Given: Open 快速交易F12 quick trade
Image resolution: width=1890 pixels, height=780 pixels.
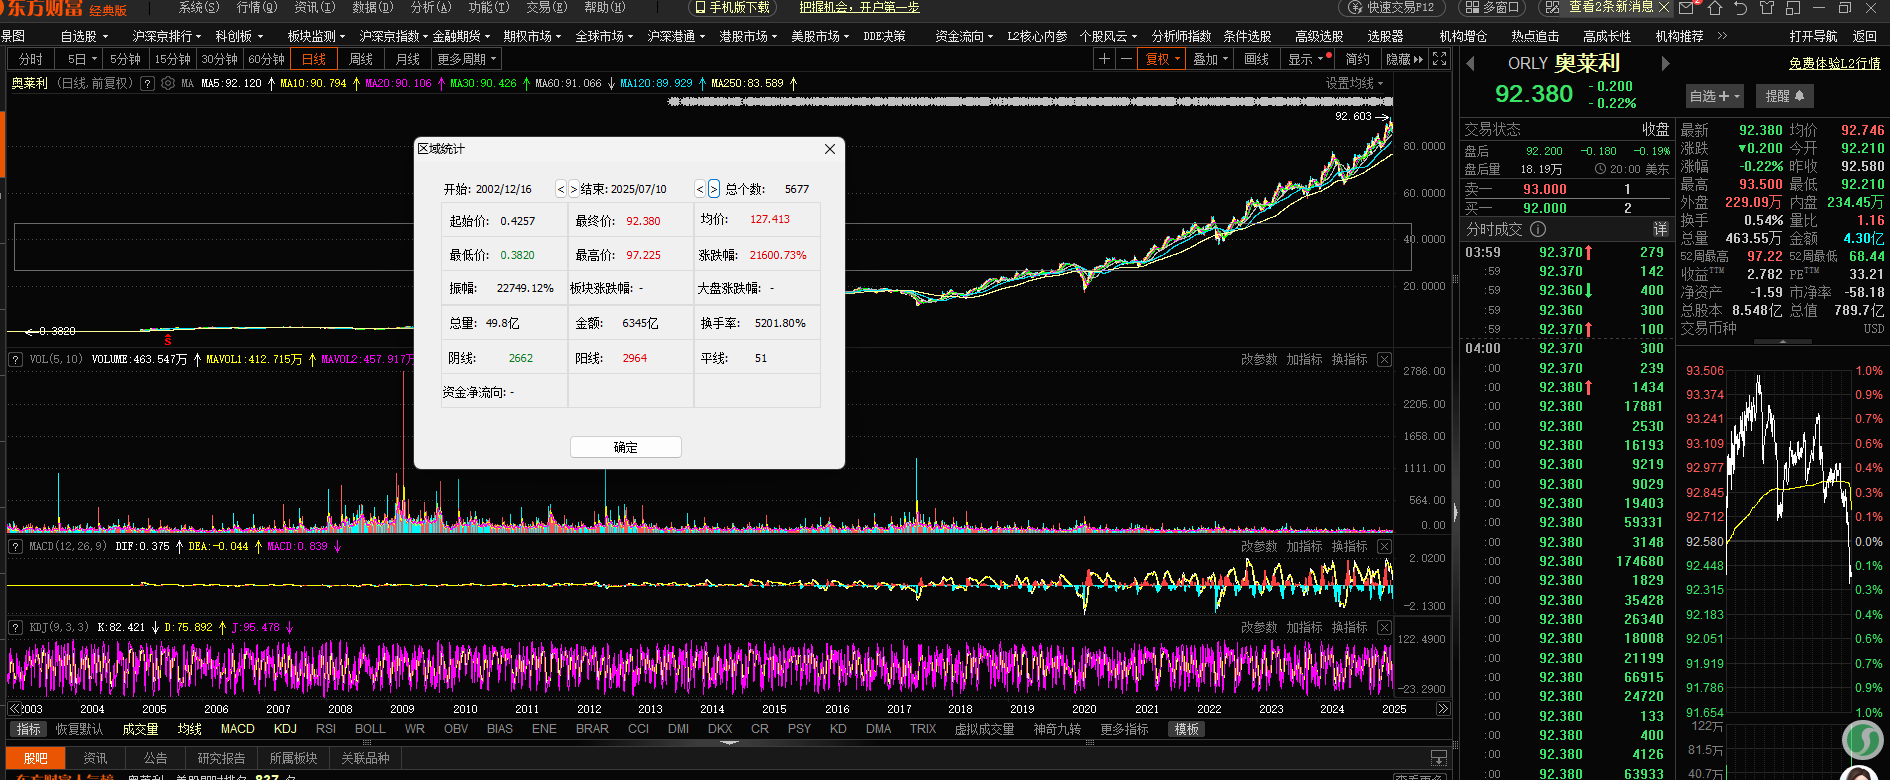Looking at the screenshot, I should (1392, 7).
